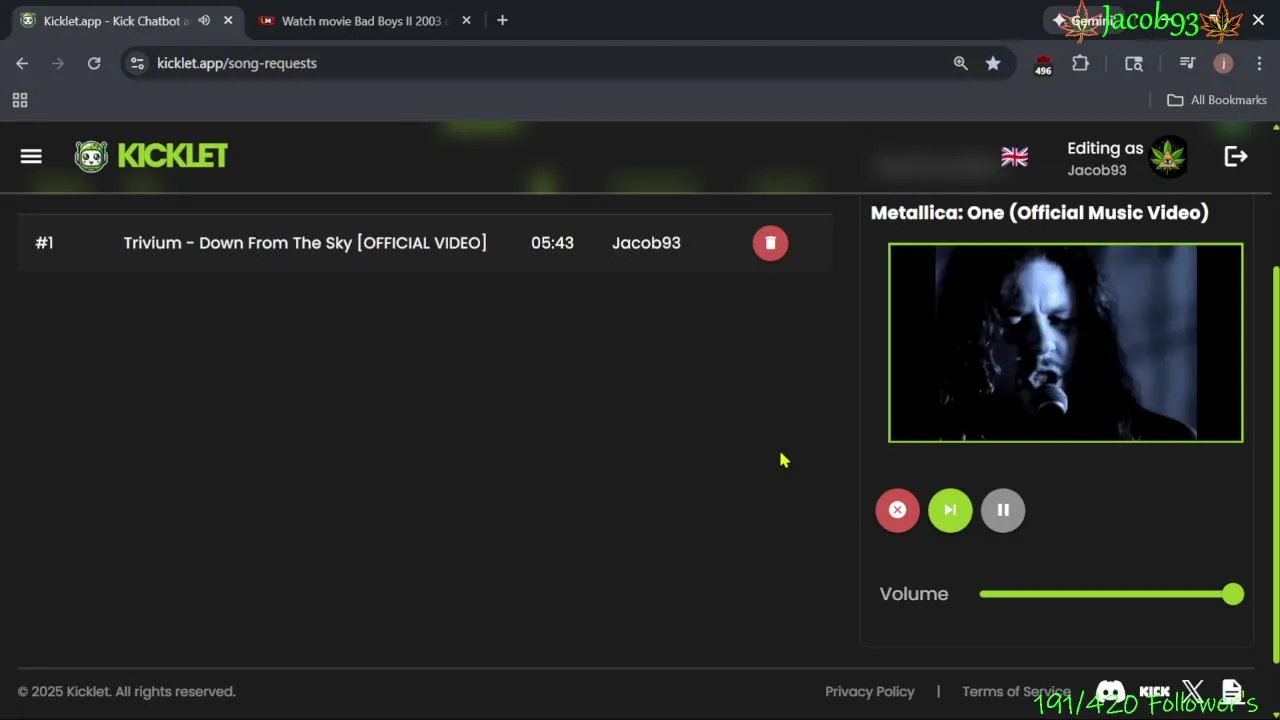Pause the Metallica song
The width and height of the screenshot is (1280, 720).
pos(1003,510)
